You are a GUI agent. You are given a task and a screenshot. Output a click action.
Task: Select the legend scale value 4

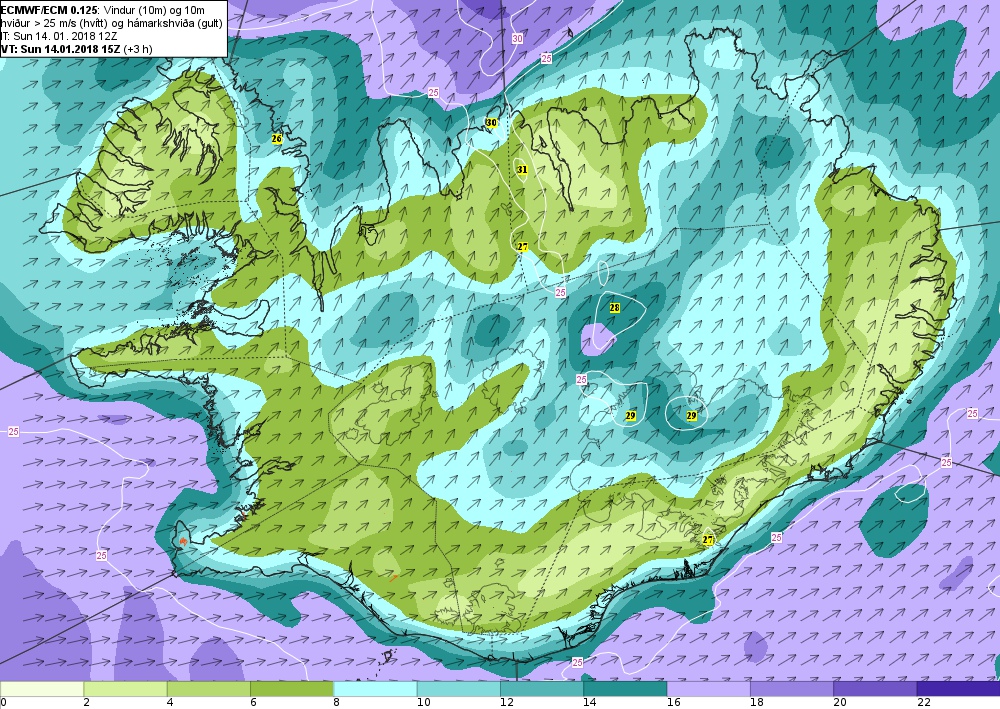[170, 703]
